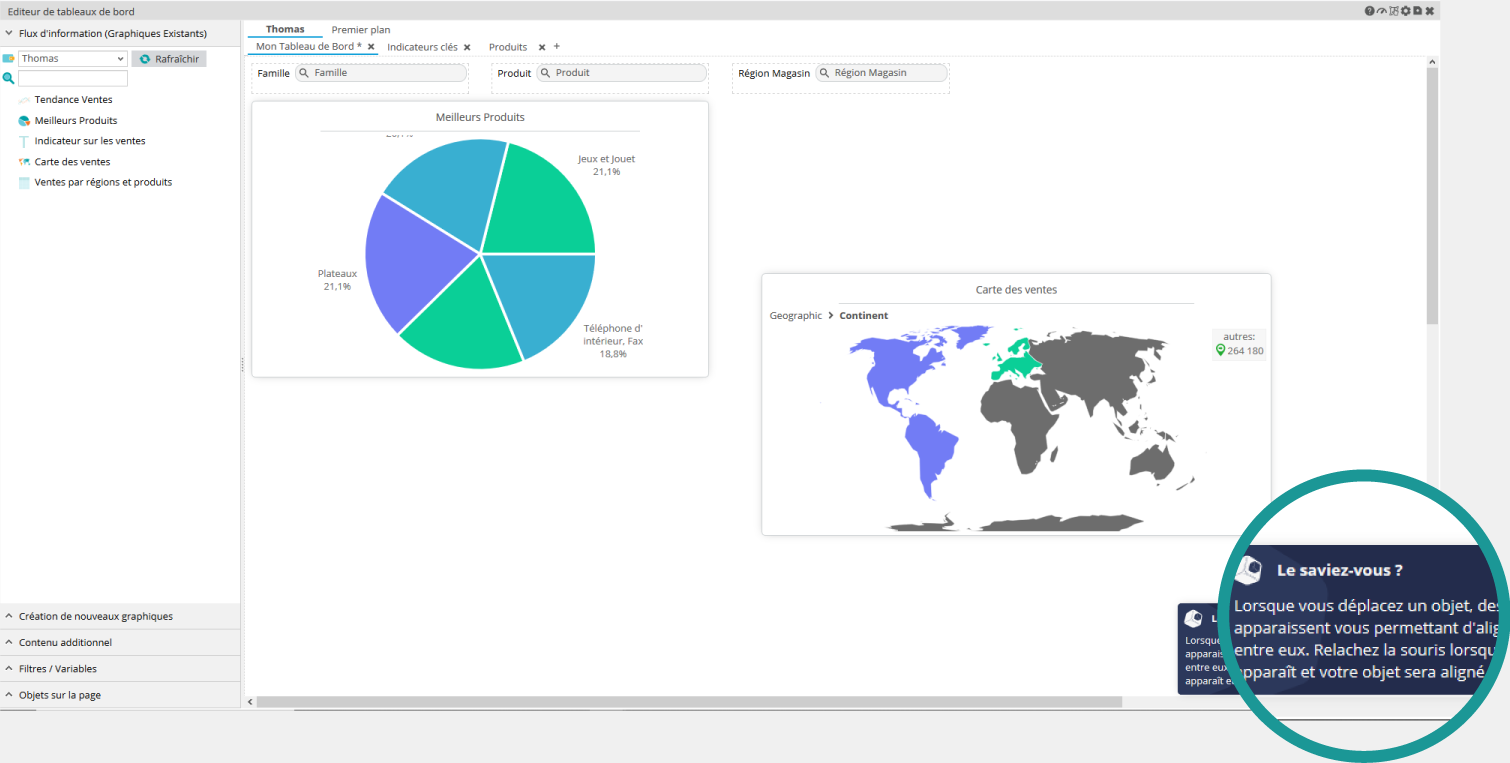Screen dimensions: 1510x763
Task: Close the dashboard editor with the X icon
Action: [x=1430, y=11]
